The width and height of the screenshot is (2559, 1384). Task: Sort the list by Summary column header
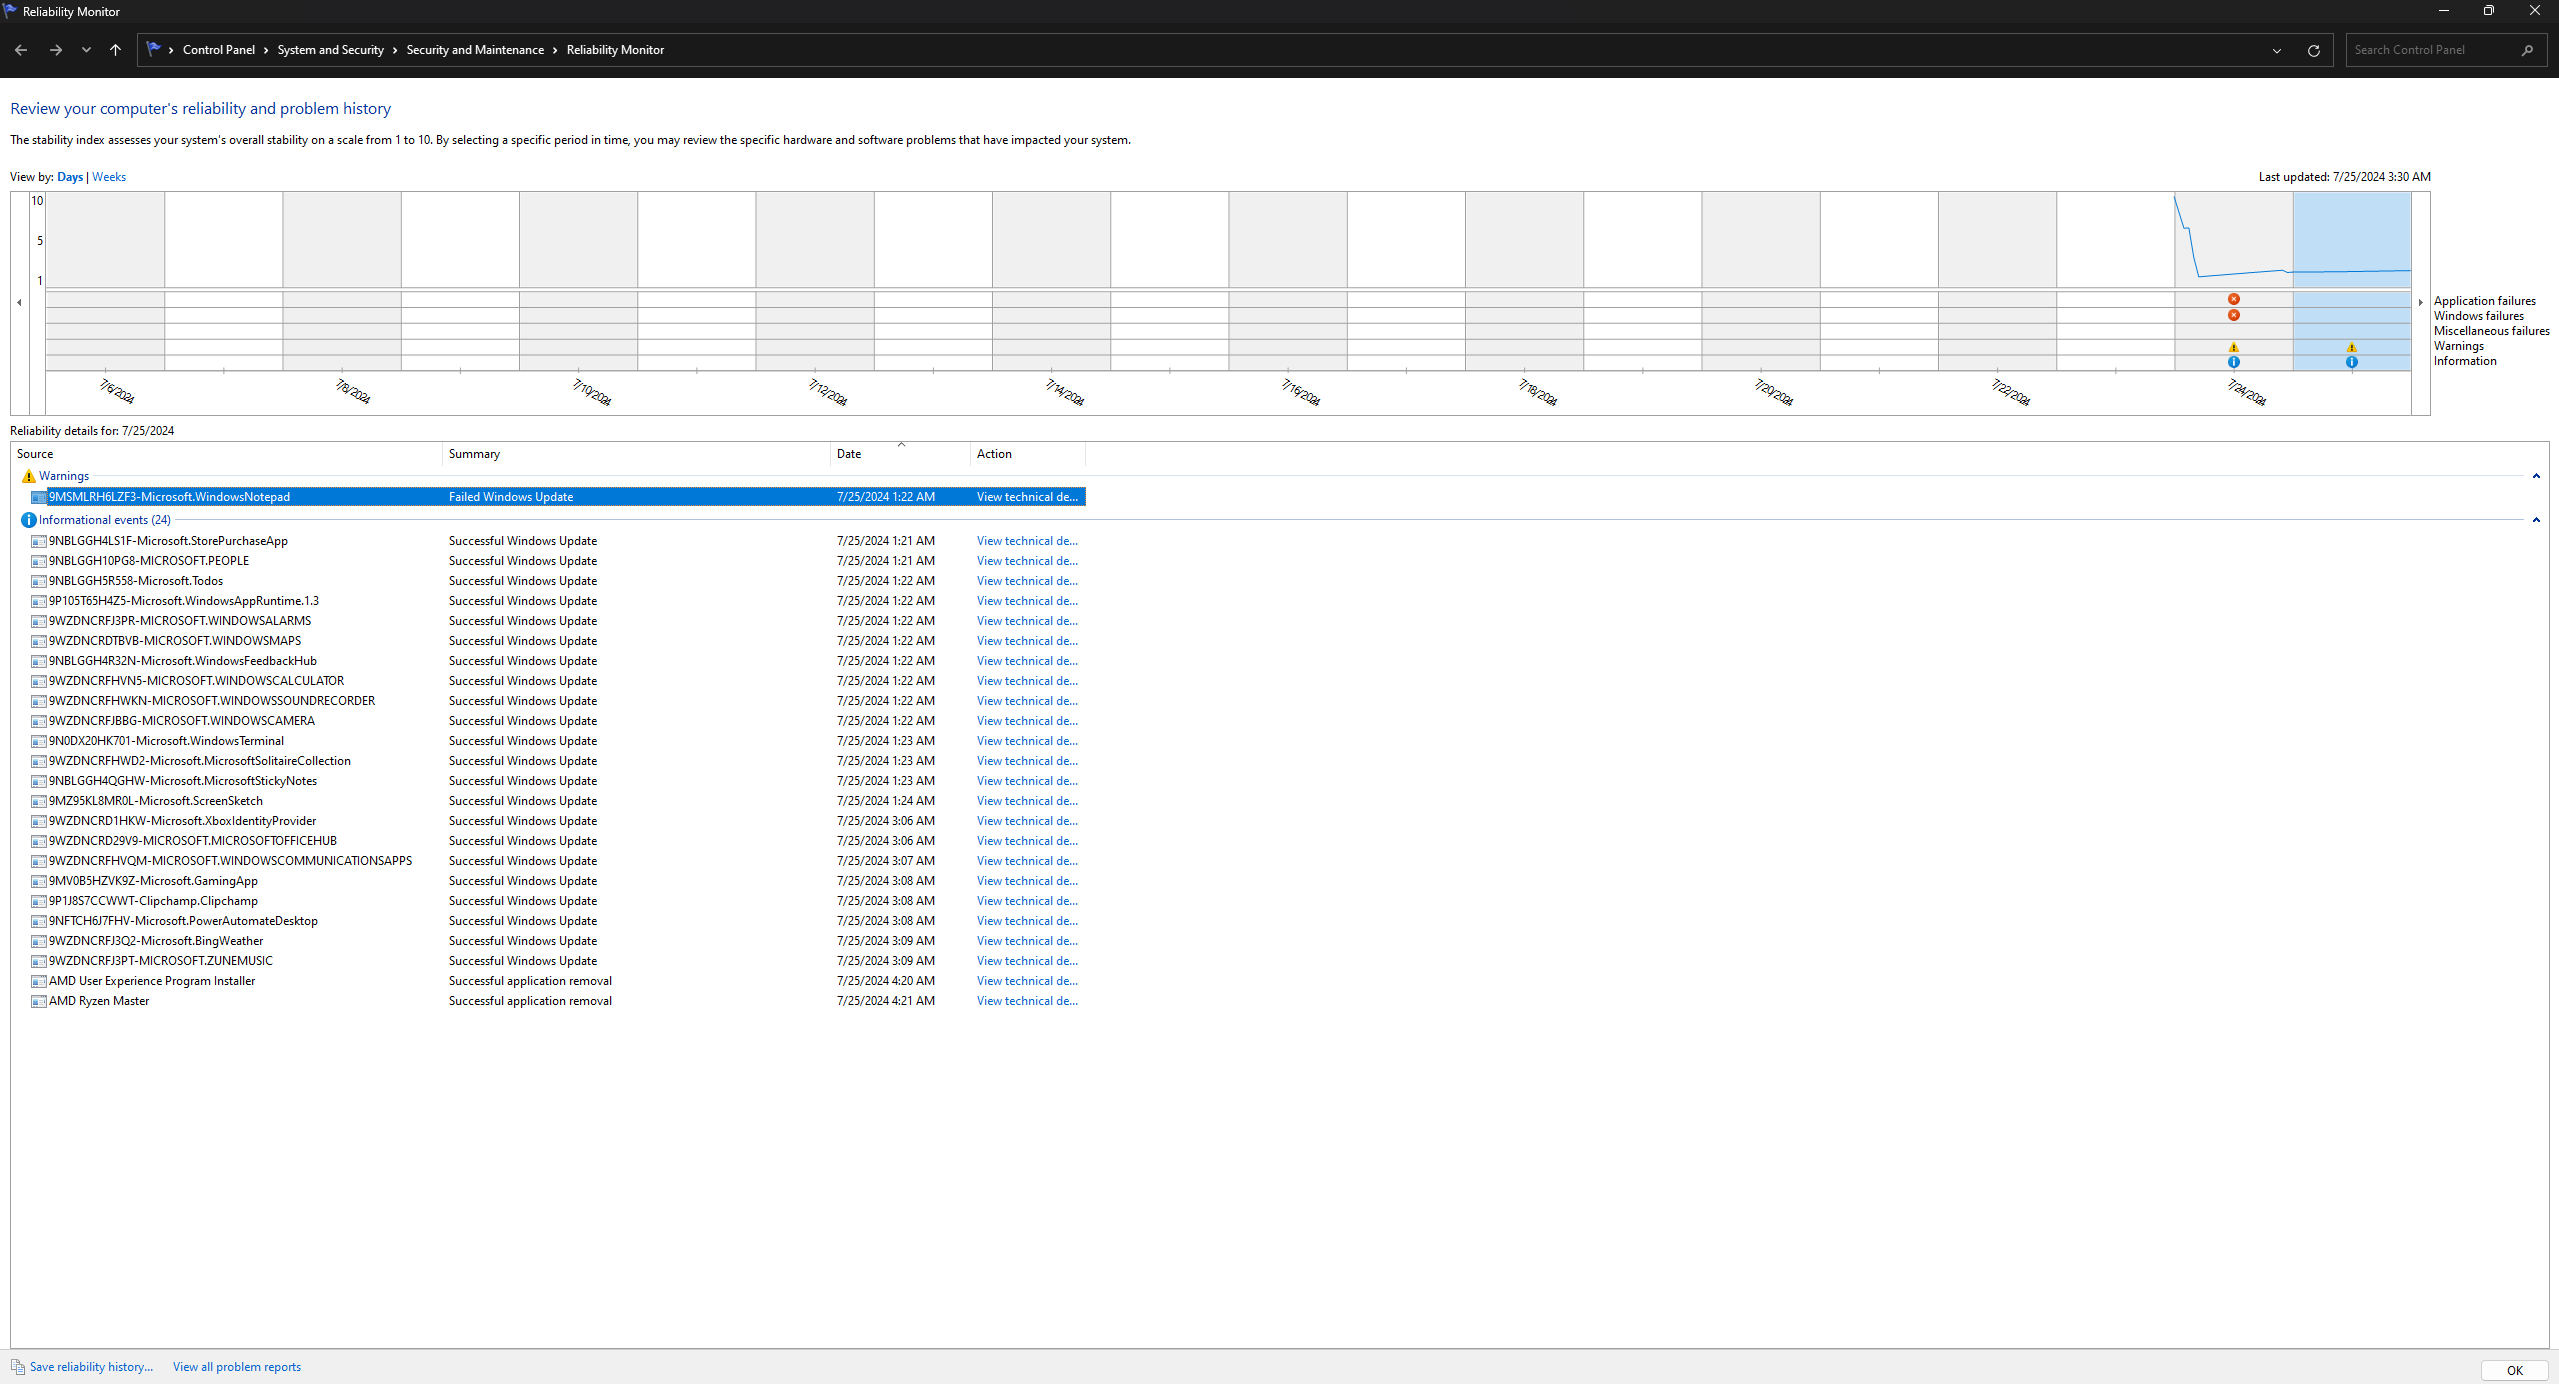(637, 454)
